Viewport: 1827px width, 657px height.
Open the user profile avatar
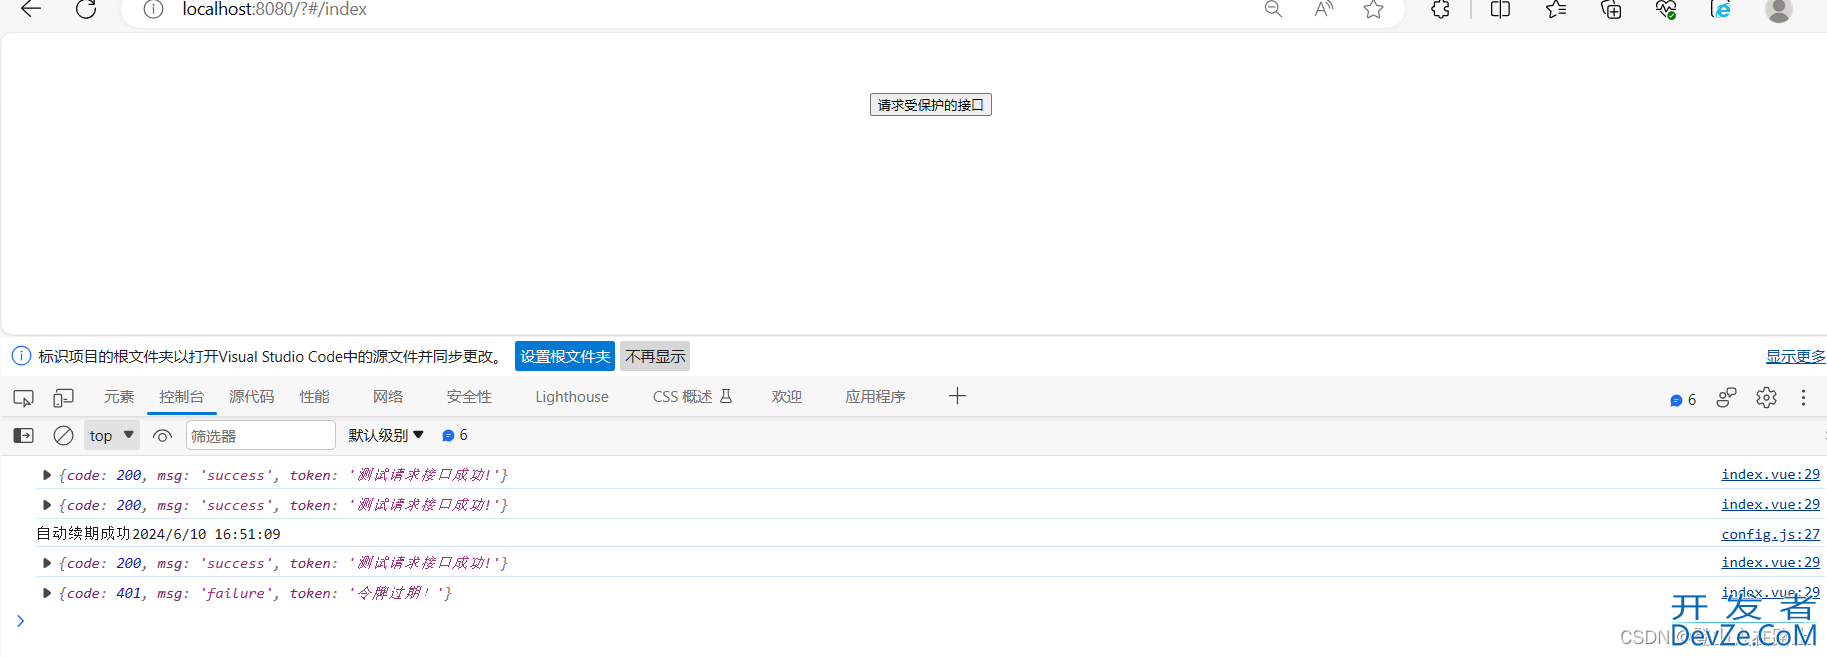1779,9
